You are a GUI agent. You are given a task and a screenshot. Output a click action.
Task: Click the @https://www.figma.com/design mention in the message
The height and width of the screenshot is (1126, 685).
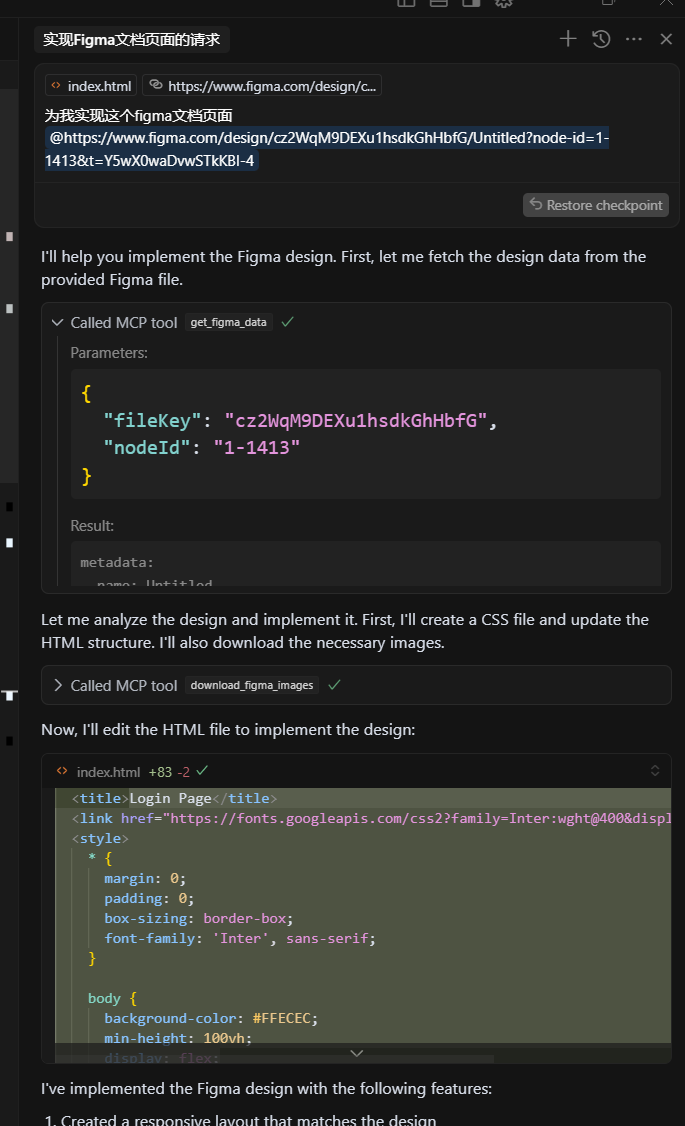(x=327, y=149)
